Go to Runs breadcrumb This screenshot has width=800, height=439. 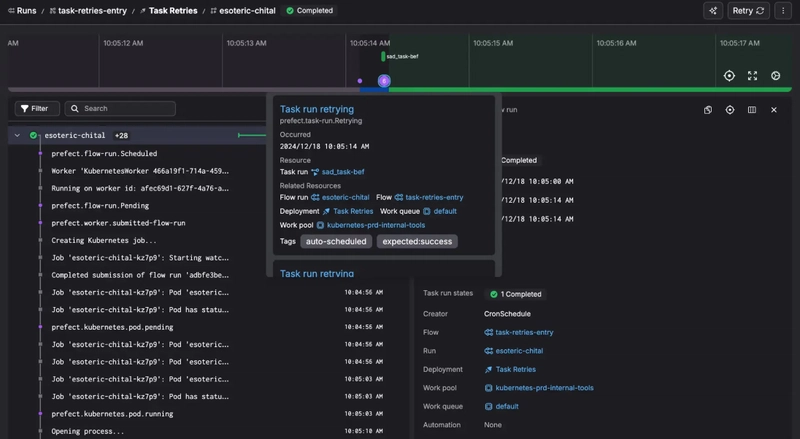click(x=22, y=11)
